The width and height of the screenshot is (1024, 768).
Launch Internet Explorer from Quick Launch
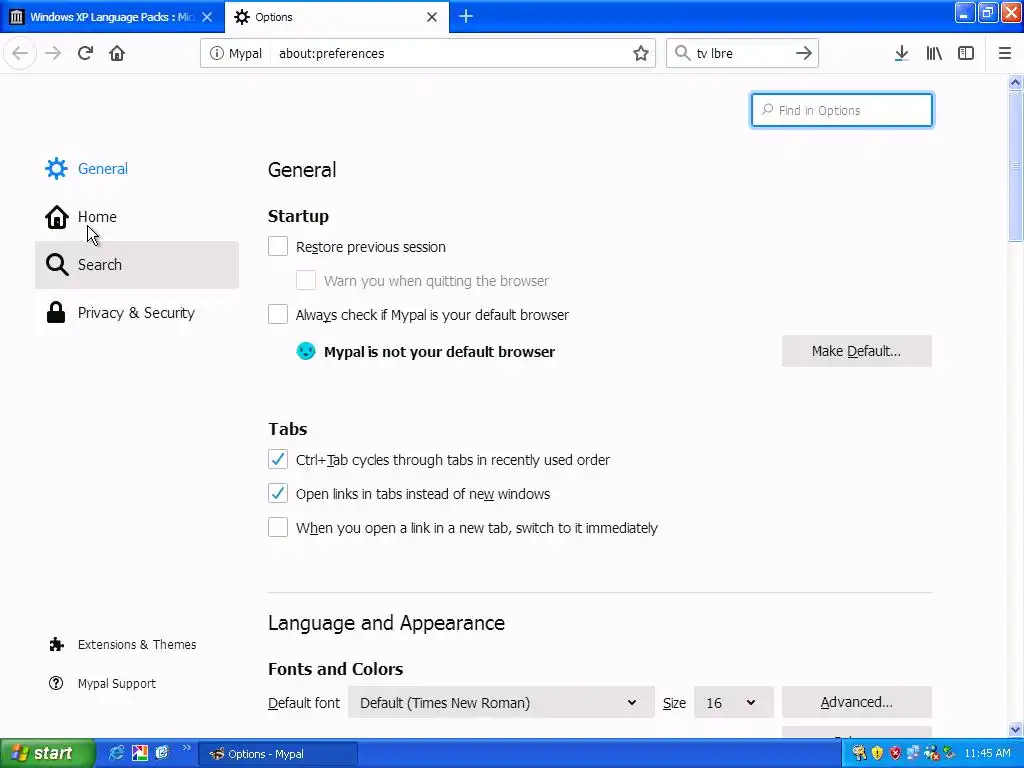click(116, 753)
